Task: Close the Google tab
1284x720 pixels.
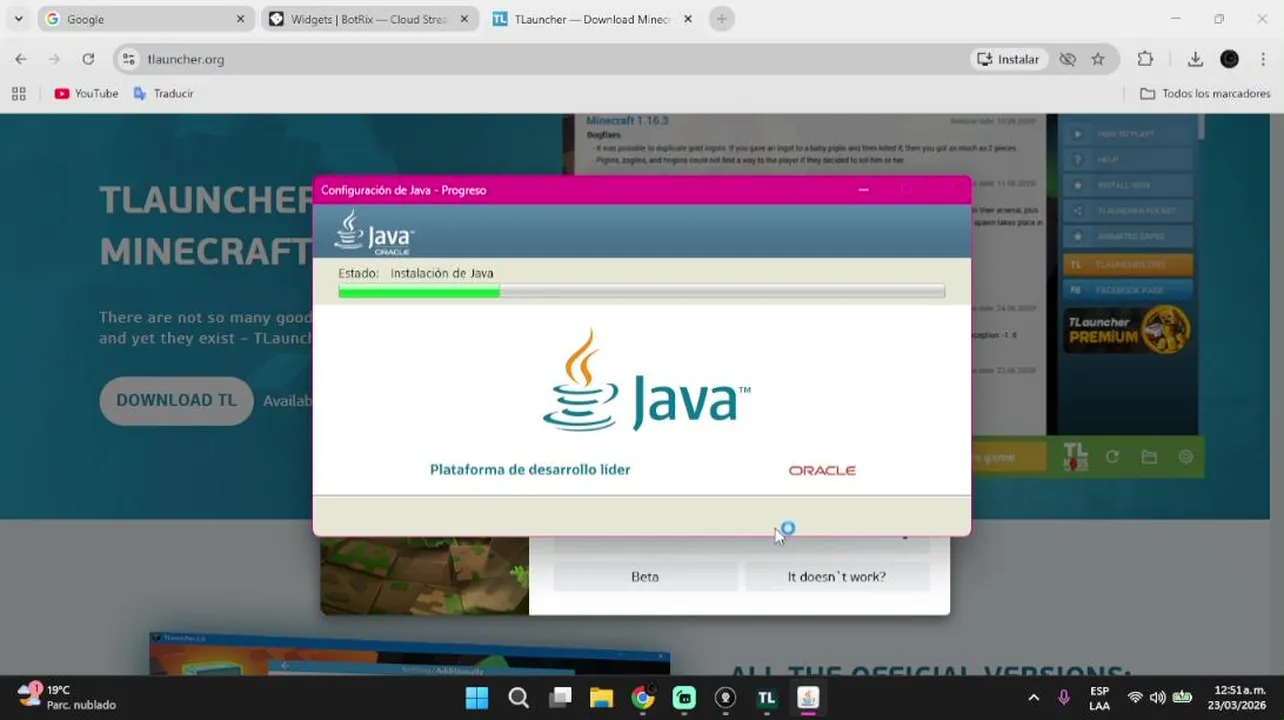Action: pos(240,19)
